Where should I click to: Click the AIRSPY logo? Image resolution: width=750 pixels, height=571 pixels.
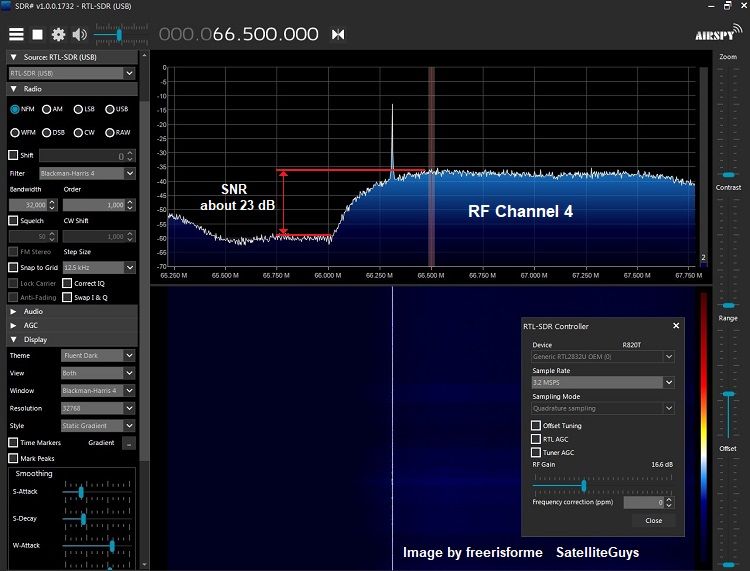click(x=716, y=34)
